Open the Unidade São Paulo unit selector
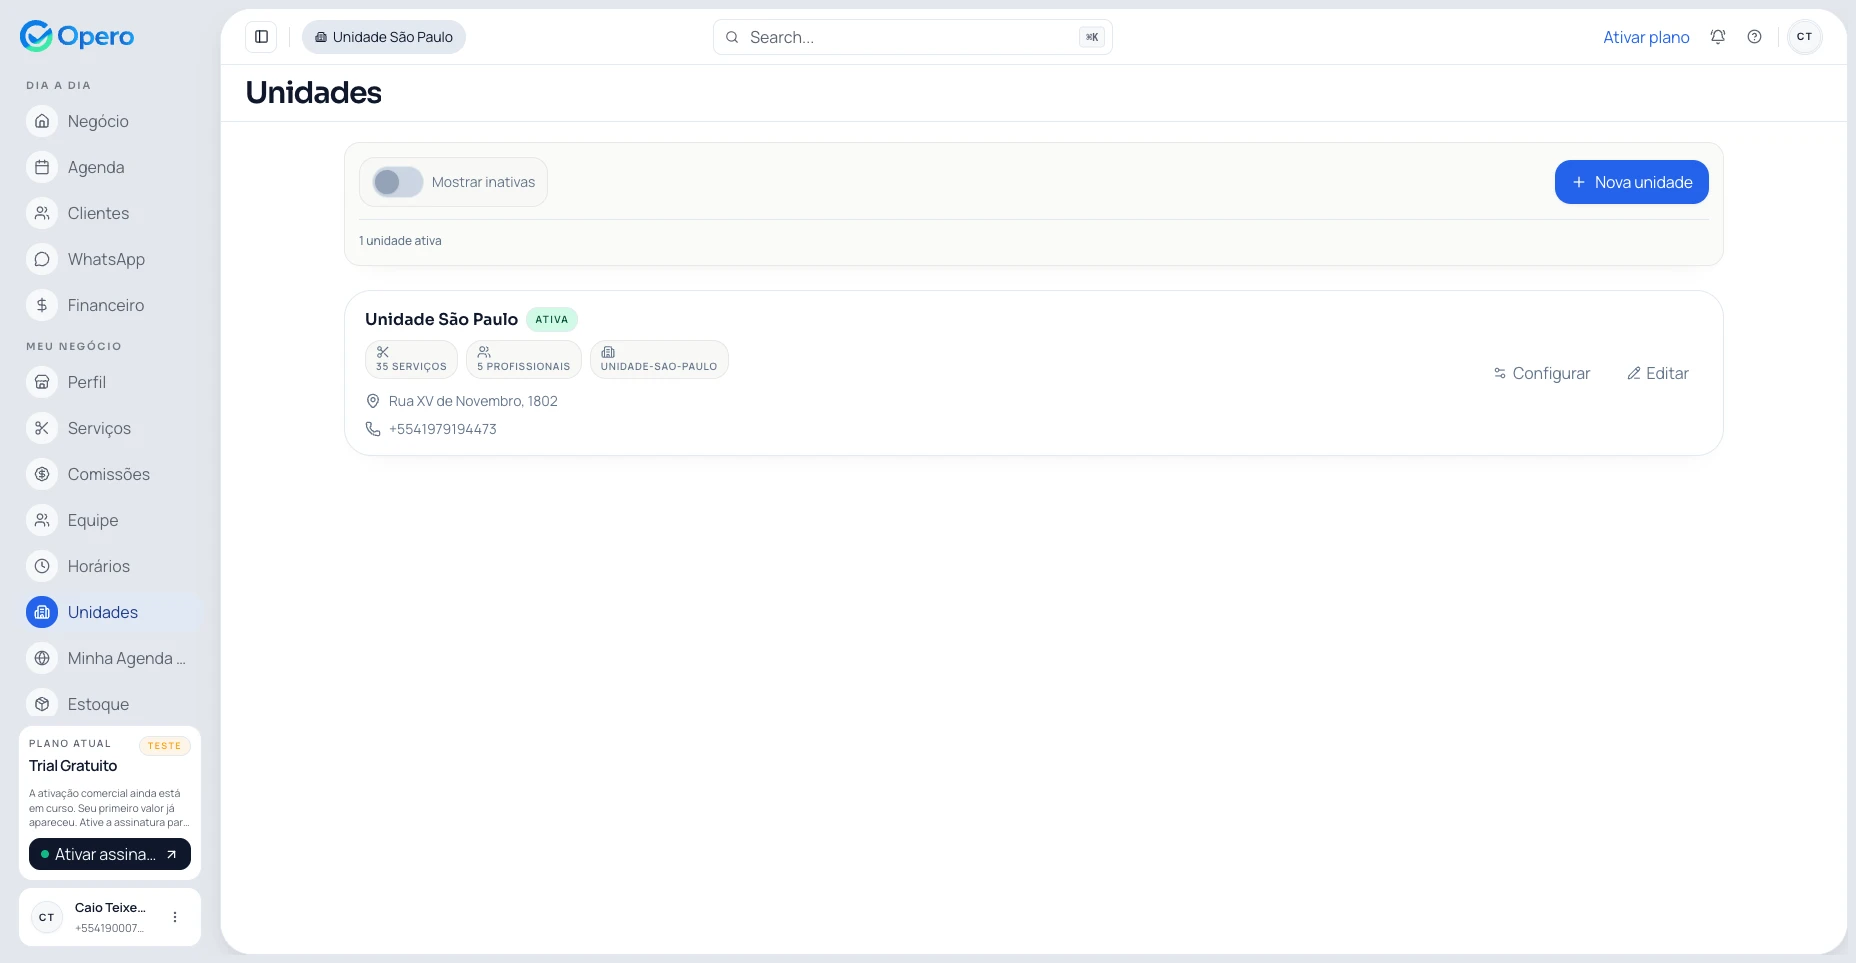The width and height of the screenshot is (1856, 963). 384,37
